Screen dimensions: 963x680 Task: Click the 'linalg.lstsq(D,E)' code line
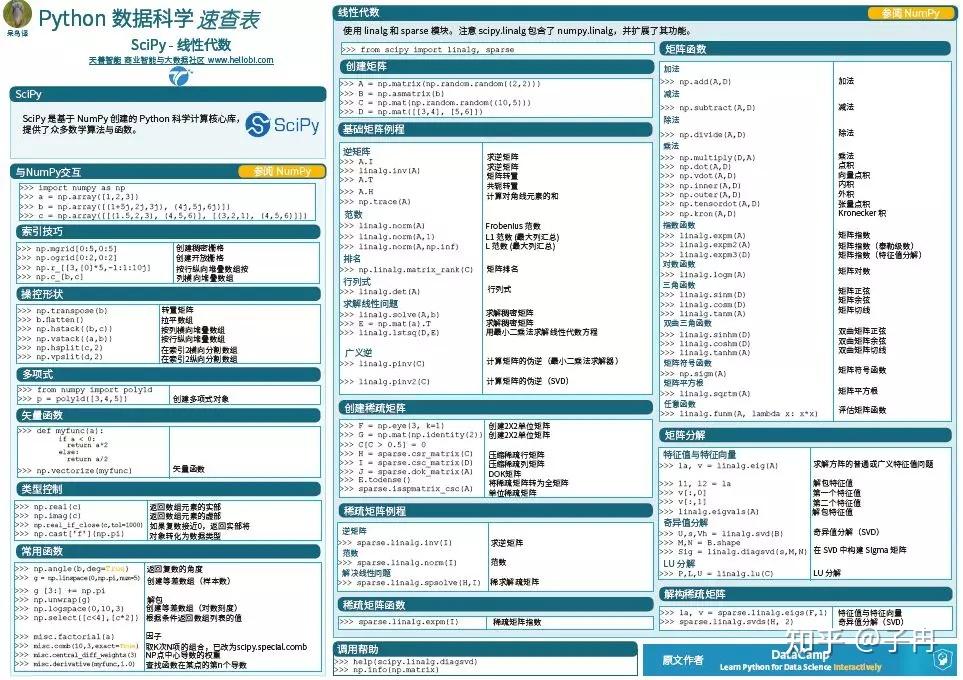(x=390, y=333)
